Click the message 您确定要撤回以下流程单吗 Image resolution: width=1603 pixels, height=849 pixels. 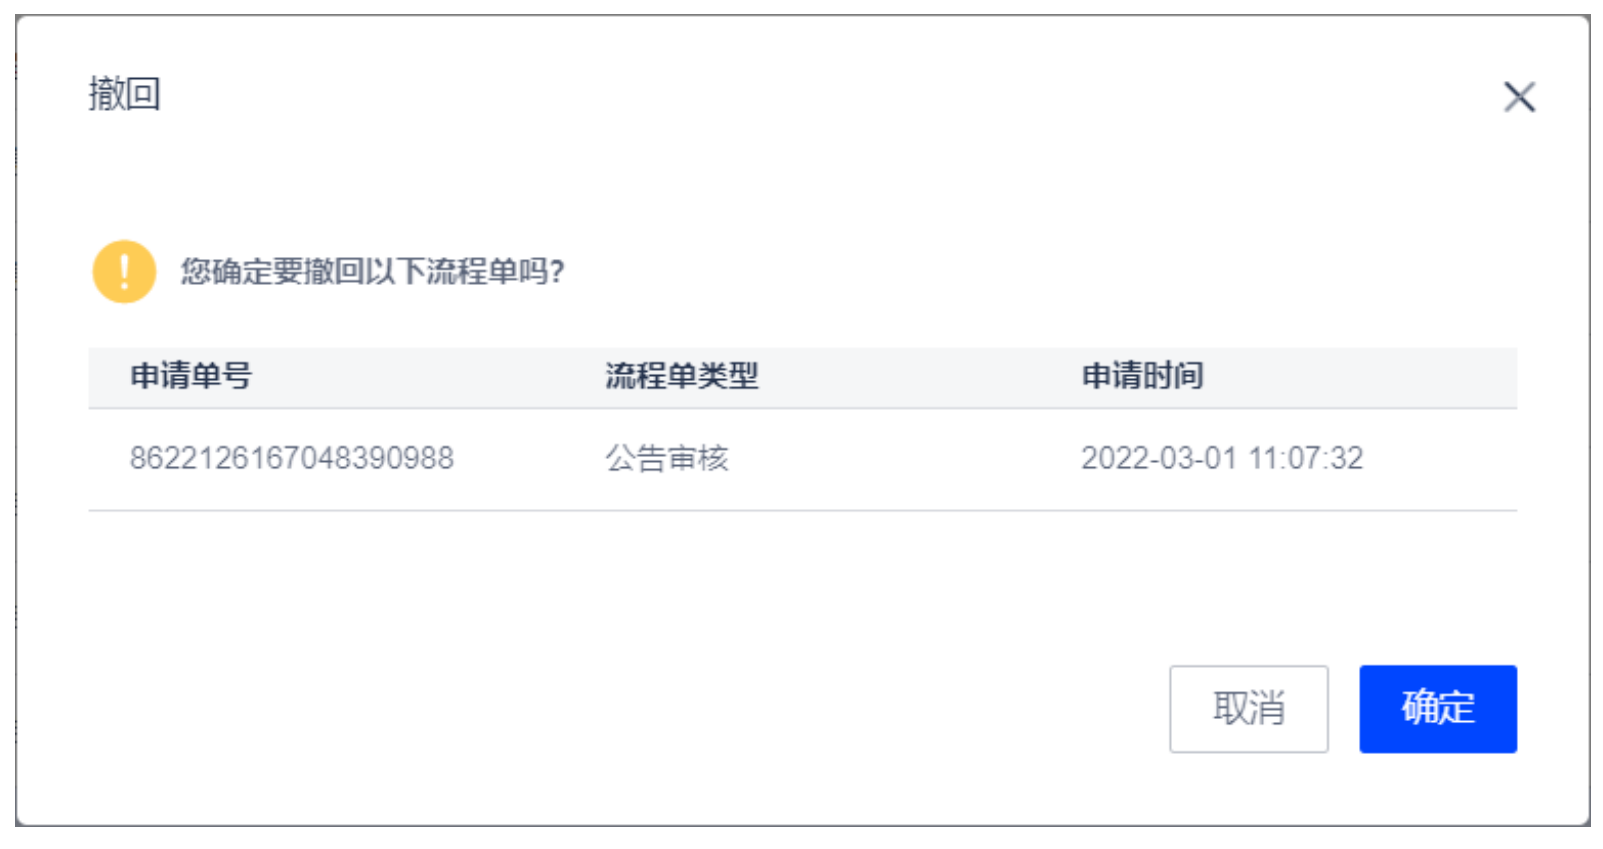tap(364, 271)
